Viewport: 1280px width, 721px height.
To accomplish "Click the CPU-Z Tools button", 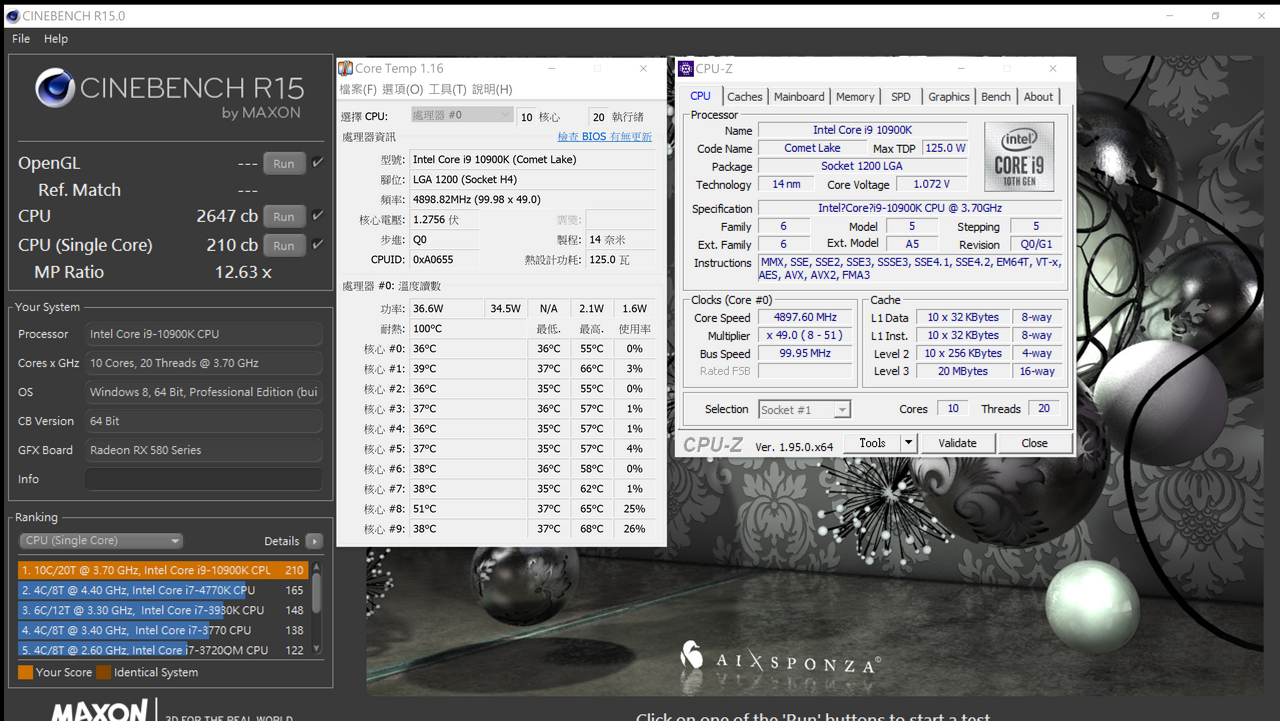I will pos(872,443).
